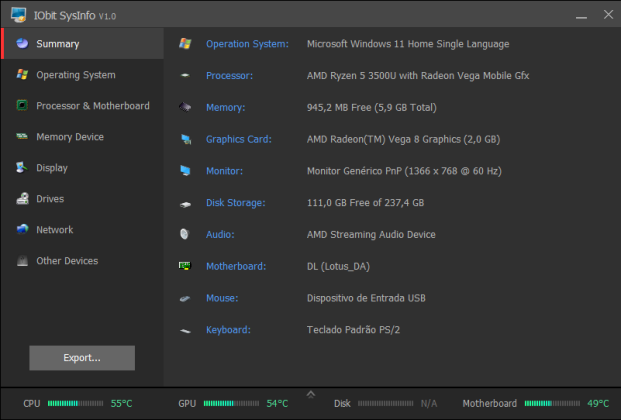Open the Processor: link
The image size is (621, 420).
point(229,76)
